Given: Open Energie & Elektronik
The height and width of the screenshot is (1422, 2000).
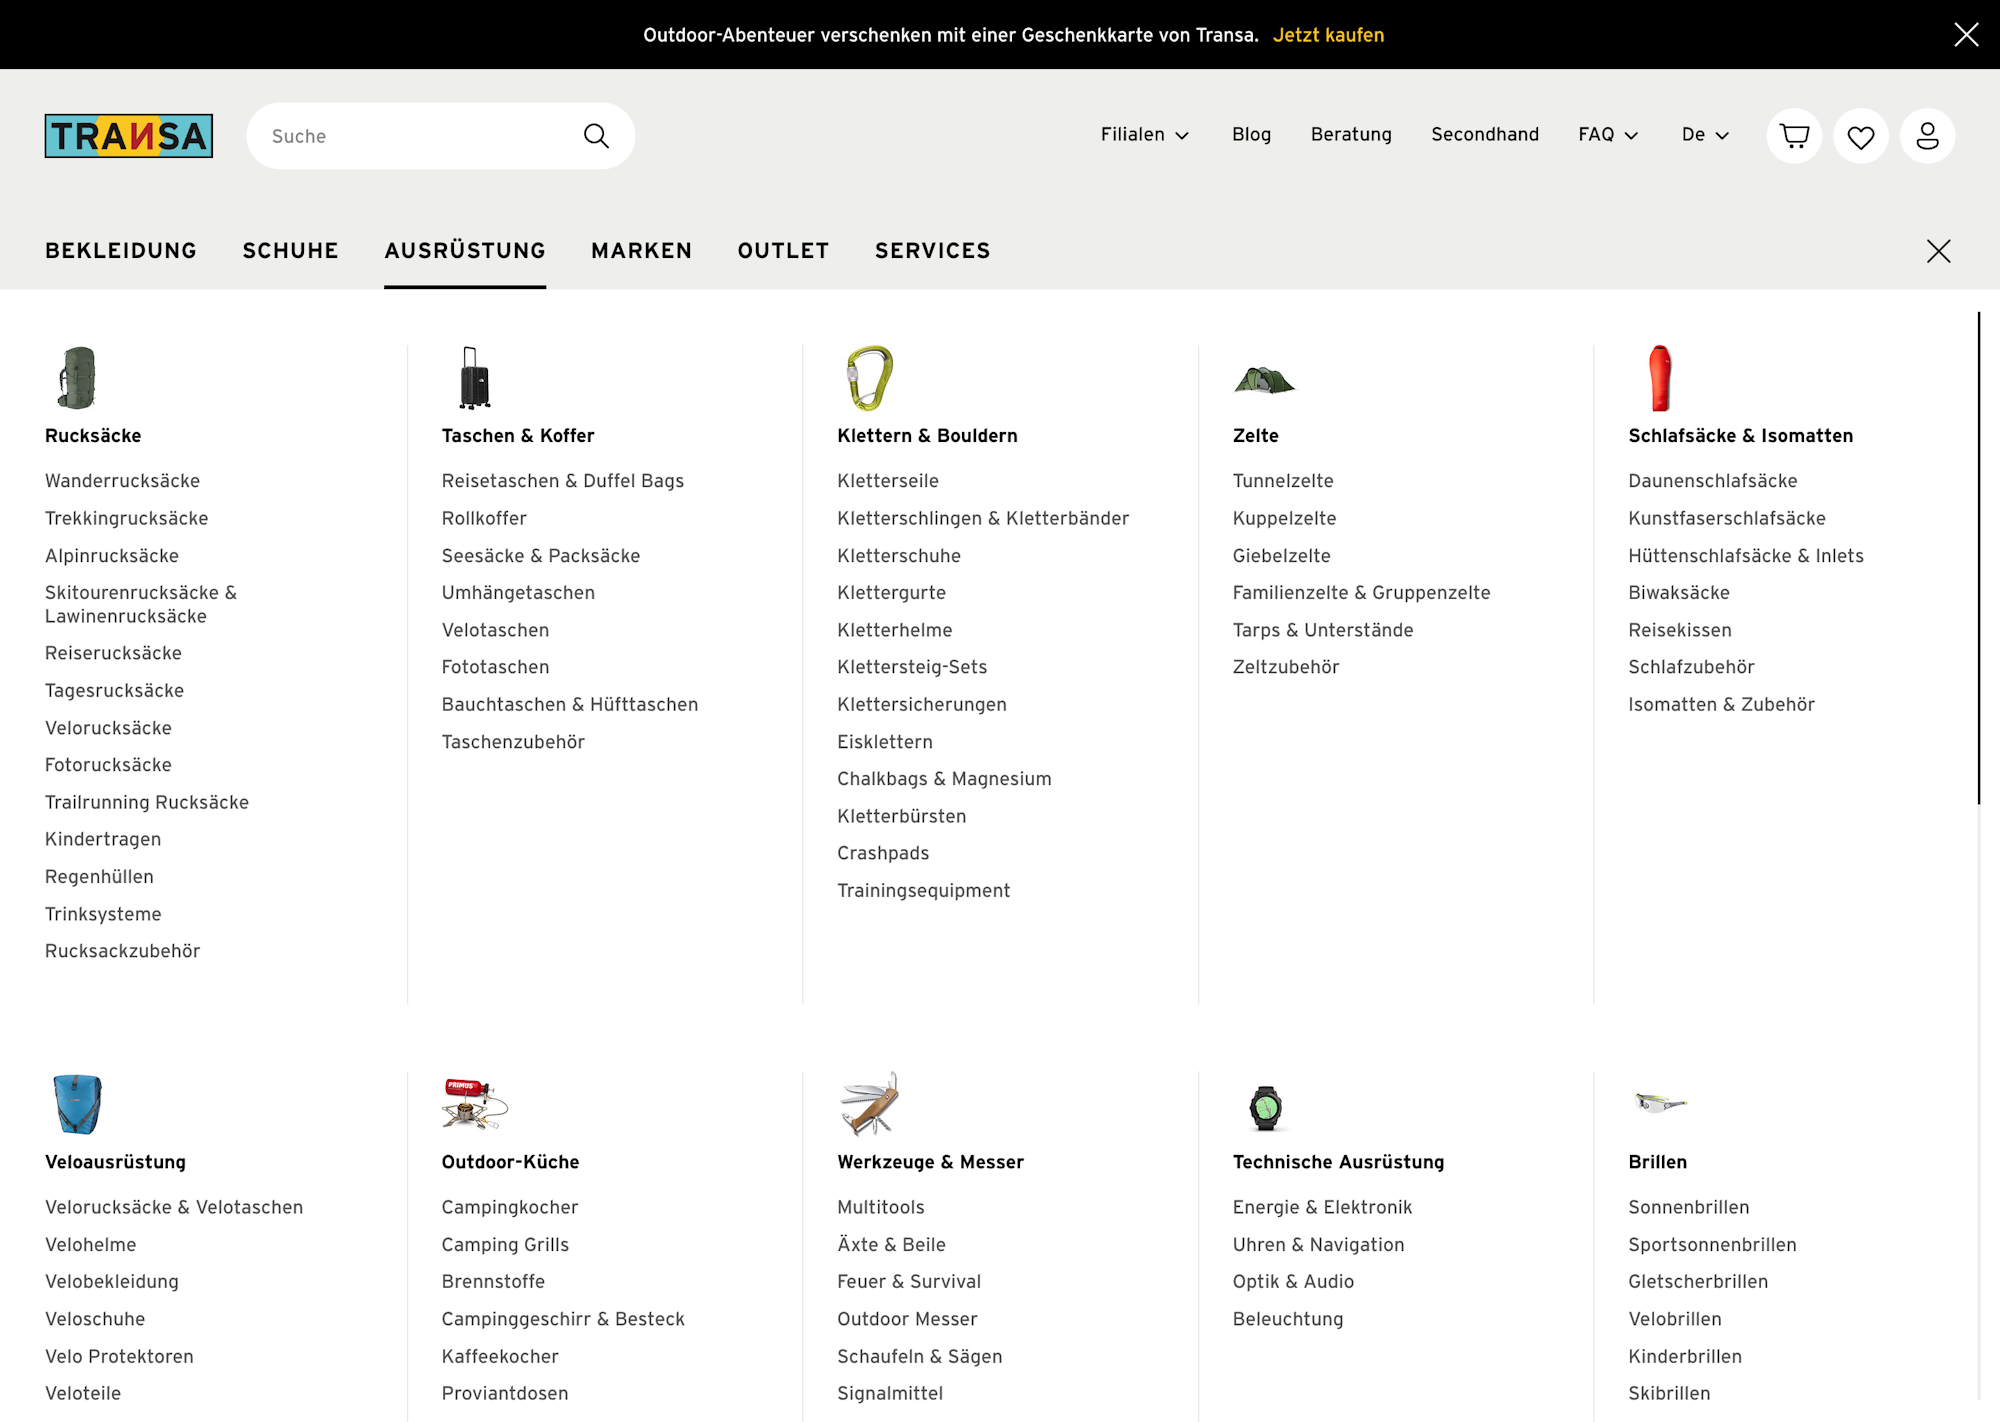Looking at the screenshot, I should [1322, 1207].
